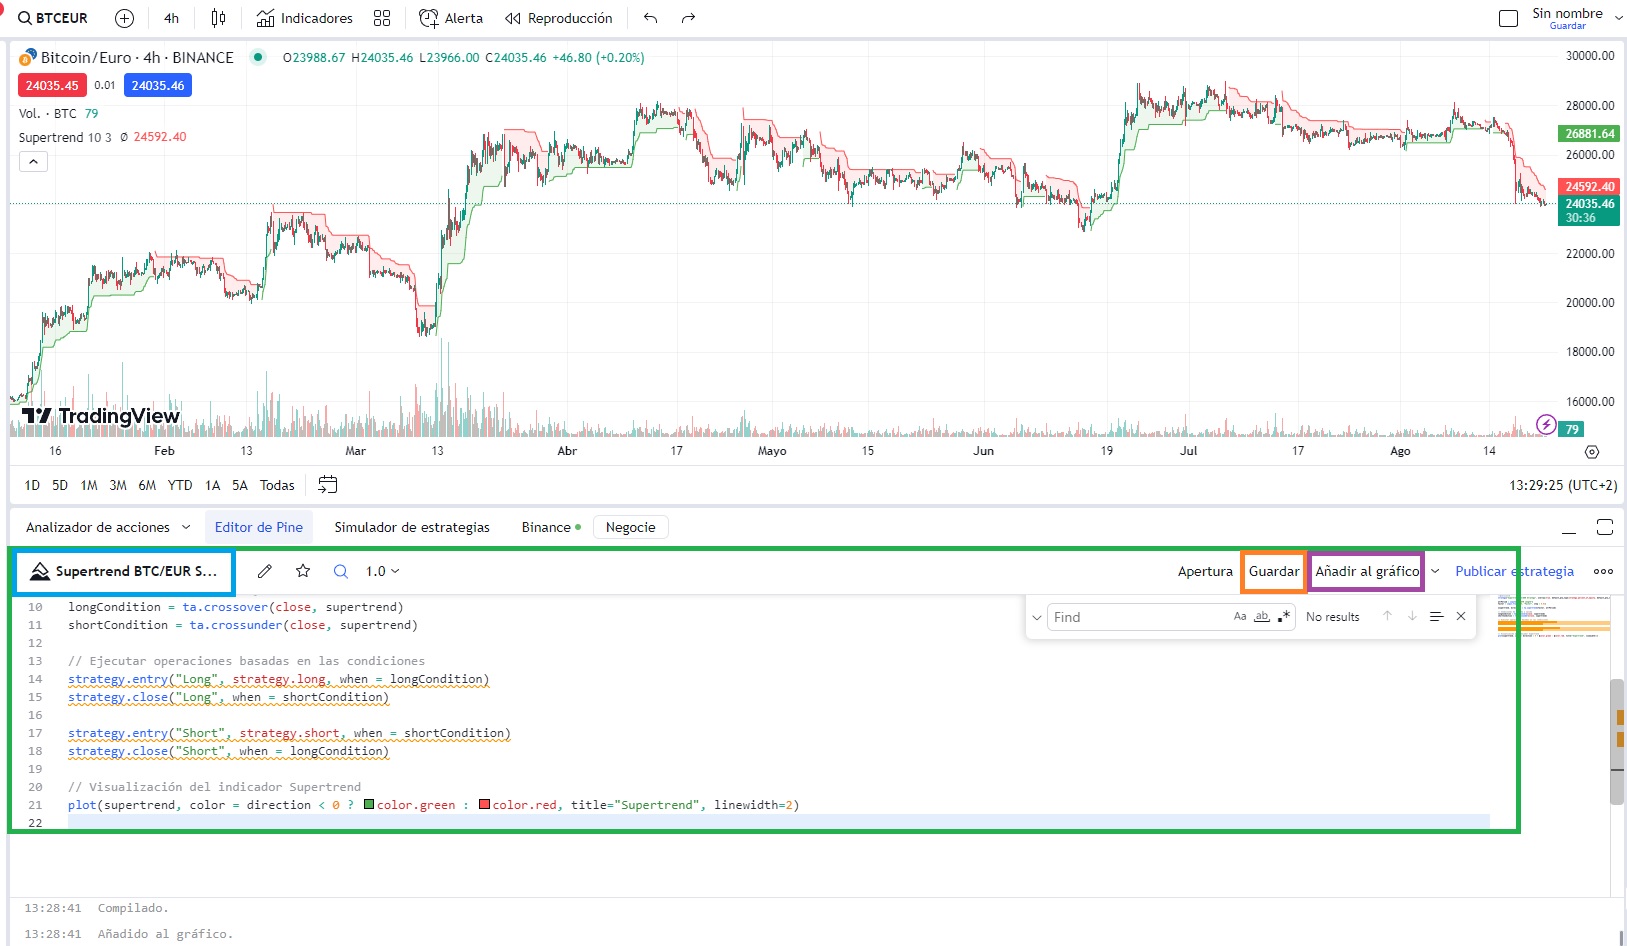
Task: Click the Alerta icon to create alert
Action: point(450,17)
